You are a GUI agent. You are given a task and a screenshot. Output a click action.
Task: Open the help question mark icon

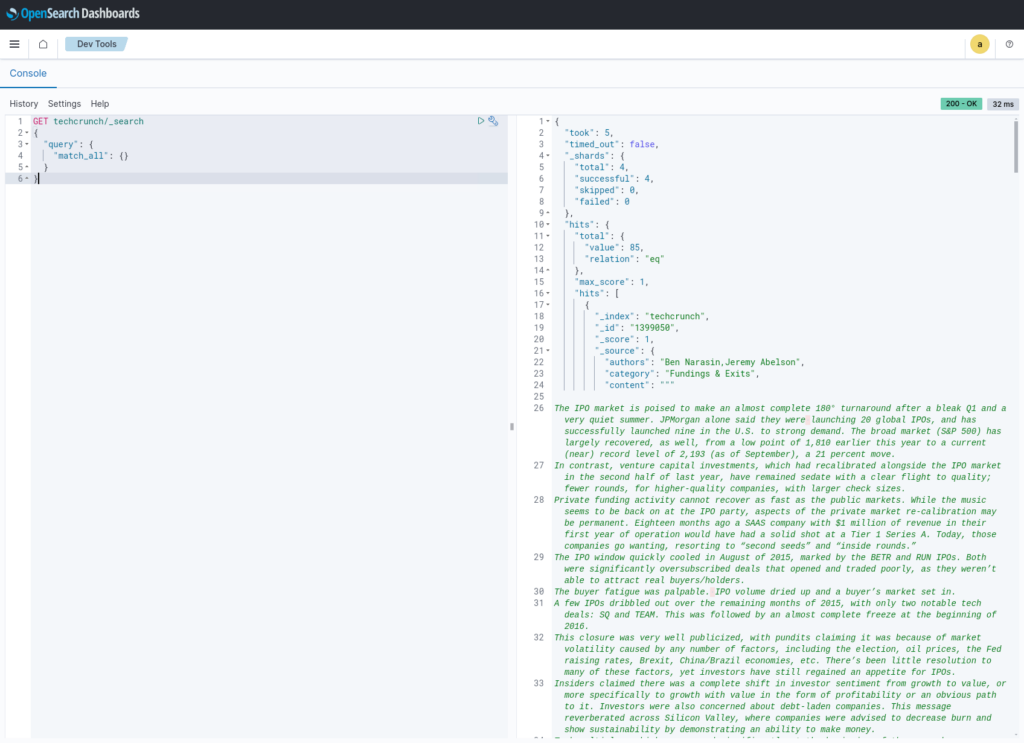(x=1010, y=44)
